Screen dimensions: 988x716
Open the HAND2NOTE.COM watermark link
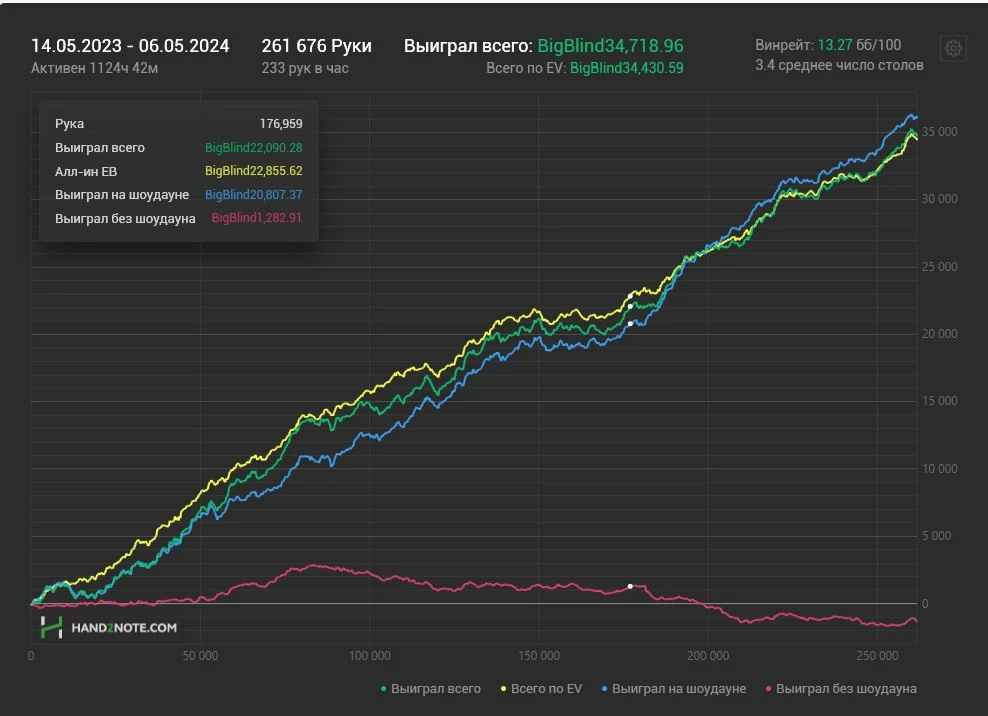[123, 628]
